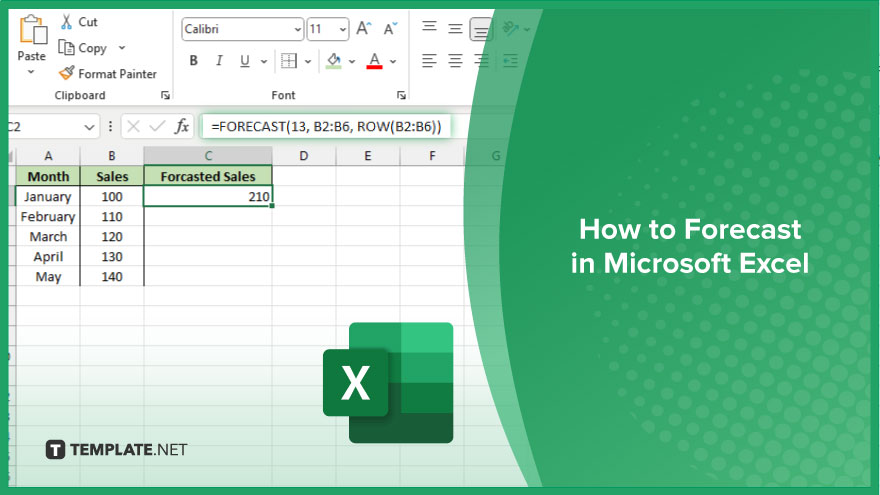Select Bottom Align icon
Image resolution: width=880 pixels, height=495 pixels.
(481, 29)
